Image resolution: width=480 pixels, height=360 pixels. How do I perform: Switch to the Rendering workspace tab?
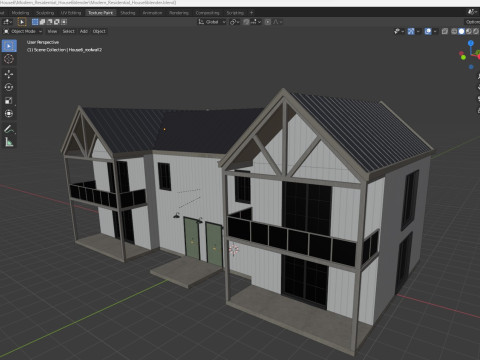(x=179, y=13)
